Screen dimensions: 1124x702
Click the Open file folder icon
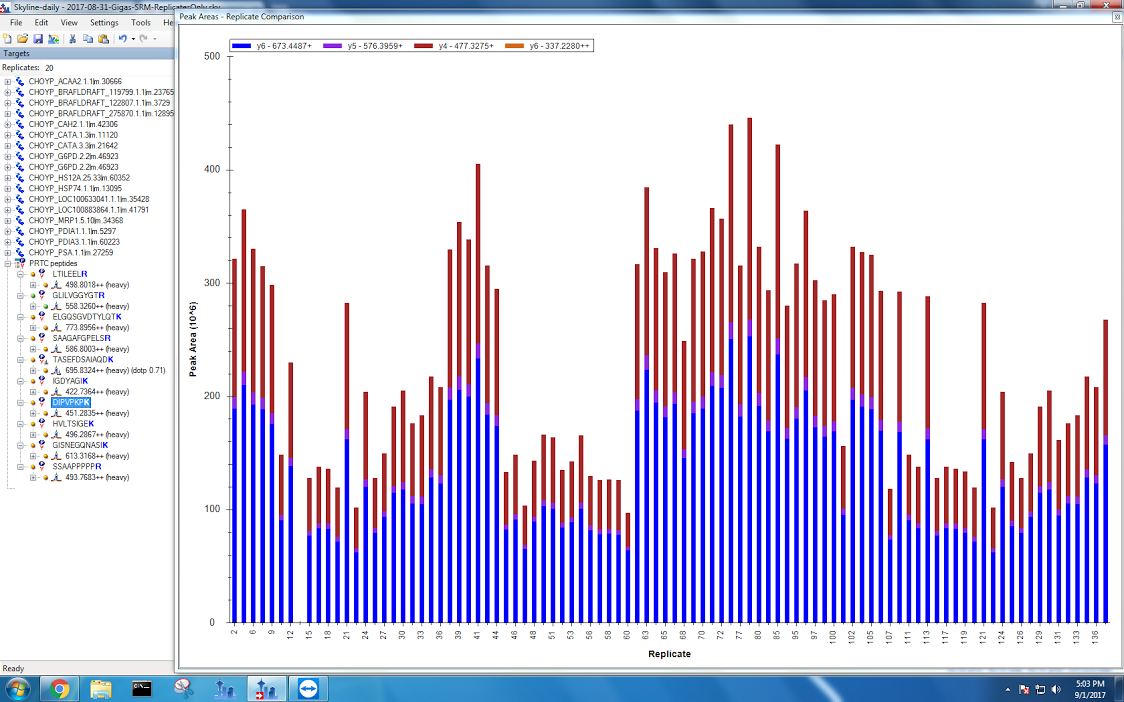(x=22, y=39)
